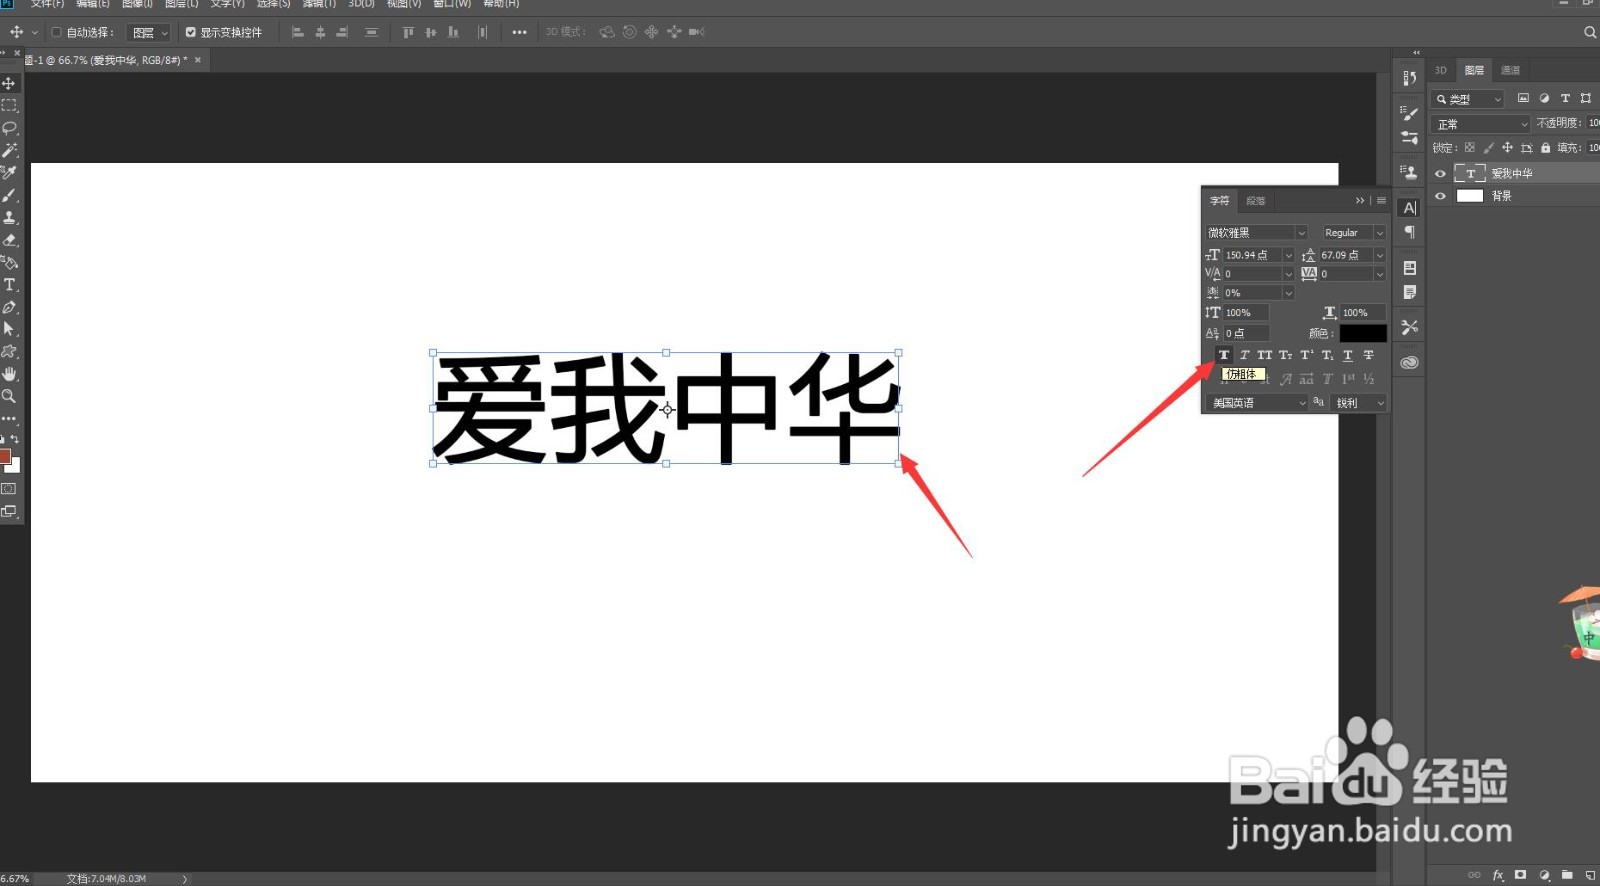This screenshot has width=1600, height=886.
Task: Select the Zoom magnifier tool
Action: tap(9, 396)
